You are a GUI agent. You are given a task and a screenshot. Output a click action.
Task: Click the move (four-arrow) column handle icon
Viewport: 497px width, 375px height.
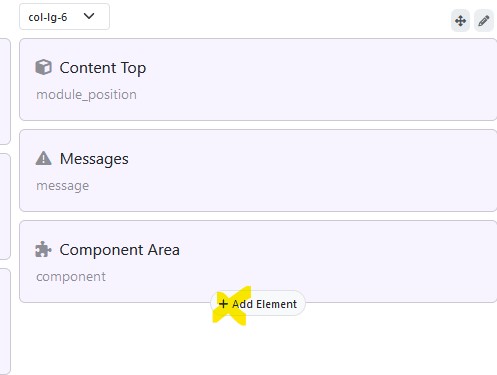(x=460, y=21)
